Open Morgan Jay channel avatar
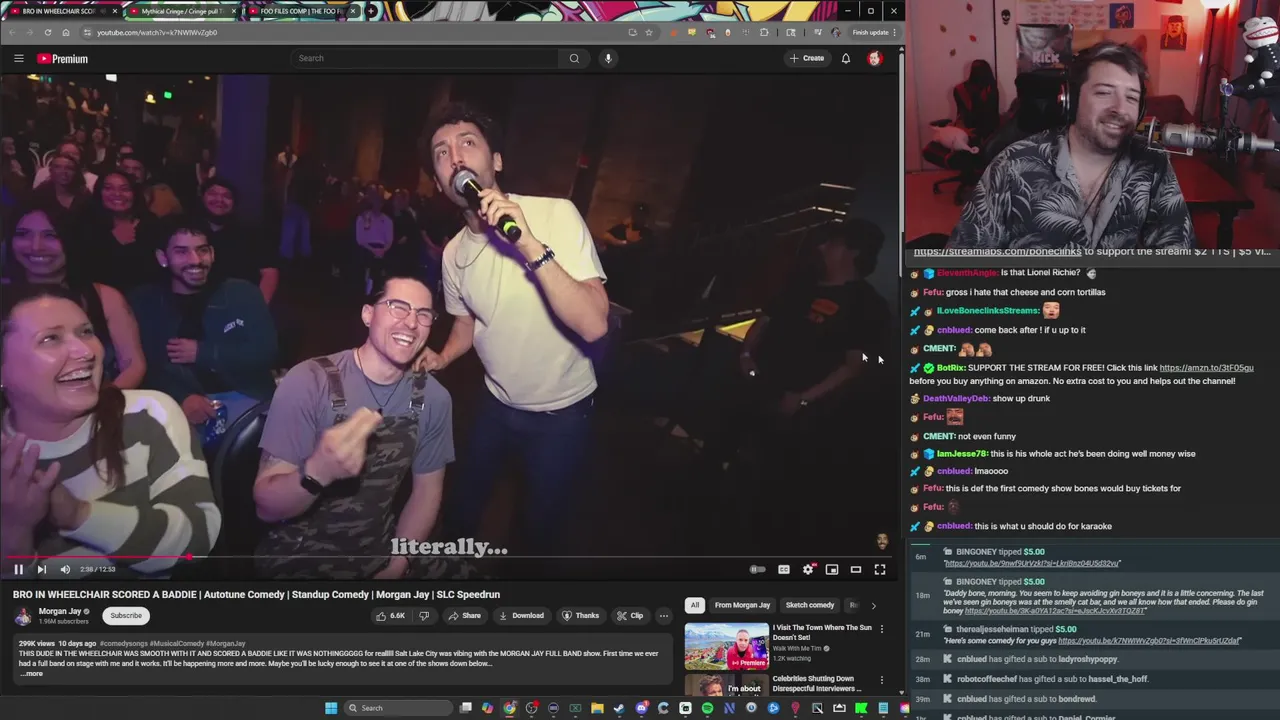This screenshot has height=720, width=1280. (23, 616)
